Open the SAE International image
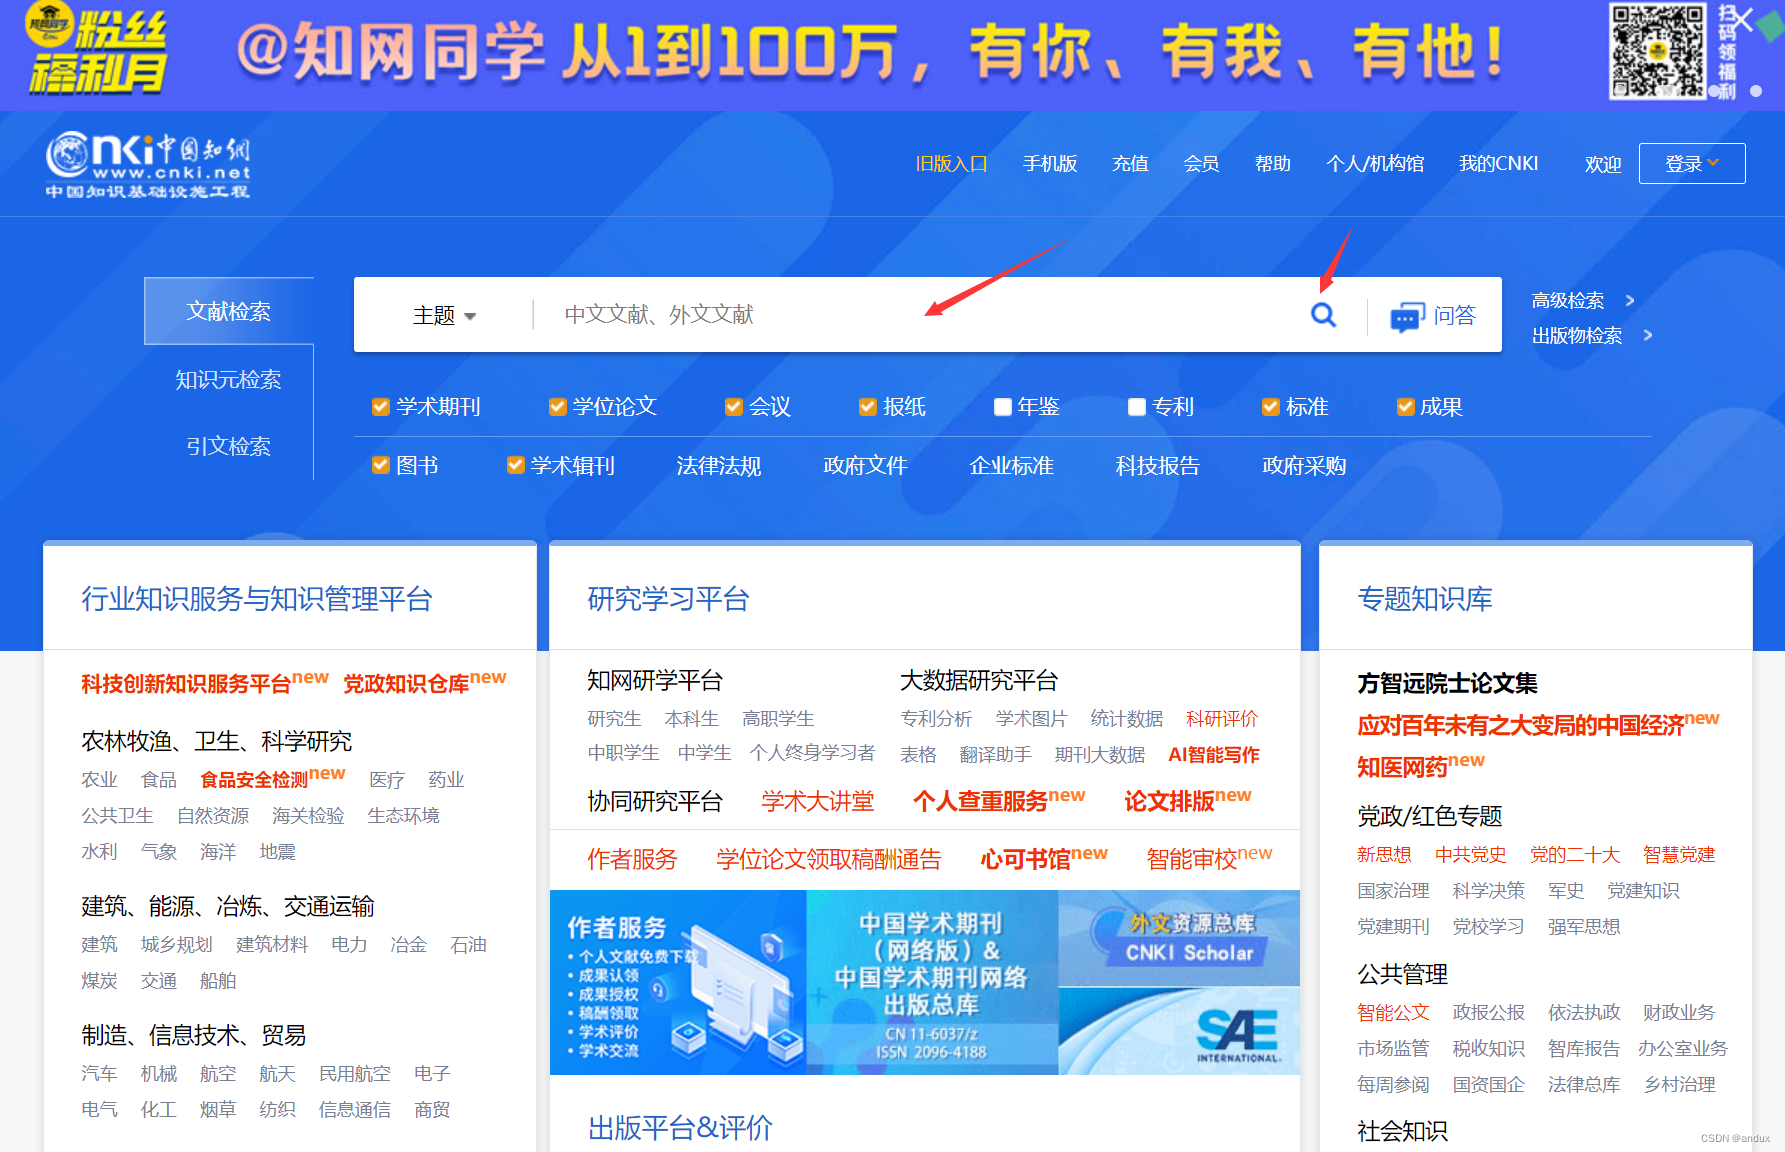Screen dimensions: 1785x1152 click(1179, 1031)
